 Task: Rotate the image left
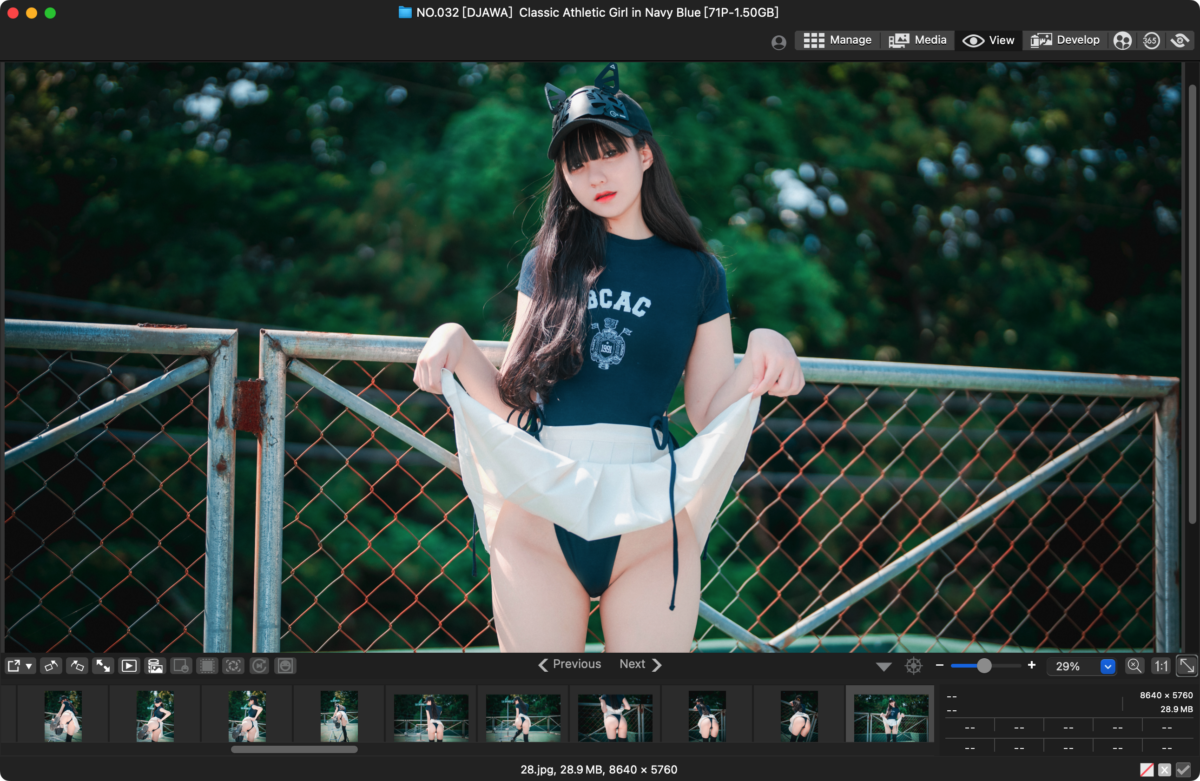[x=51, y=665]
